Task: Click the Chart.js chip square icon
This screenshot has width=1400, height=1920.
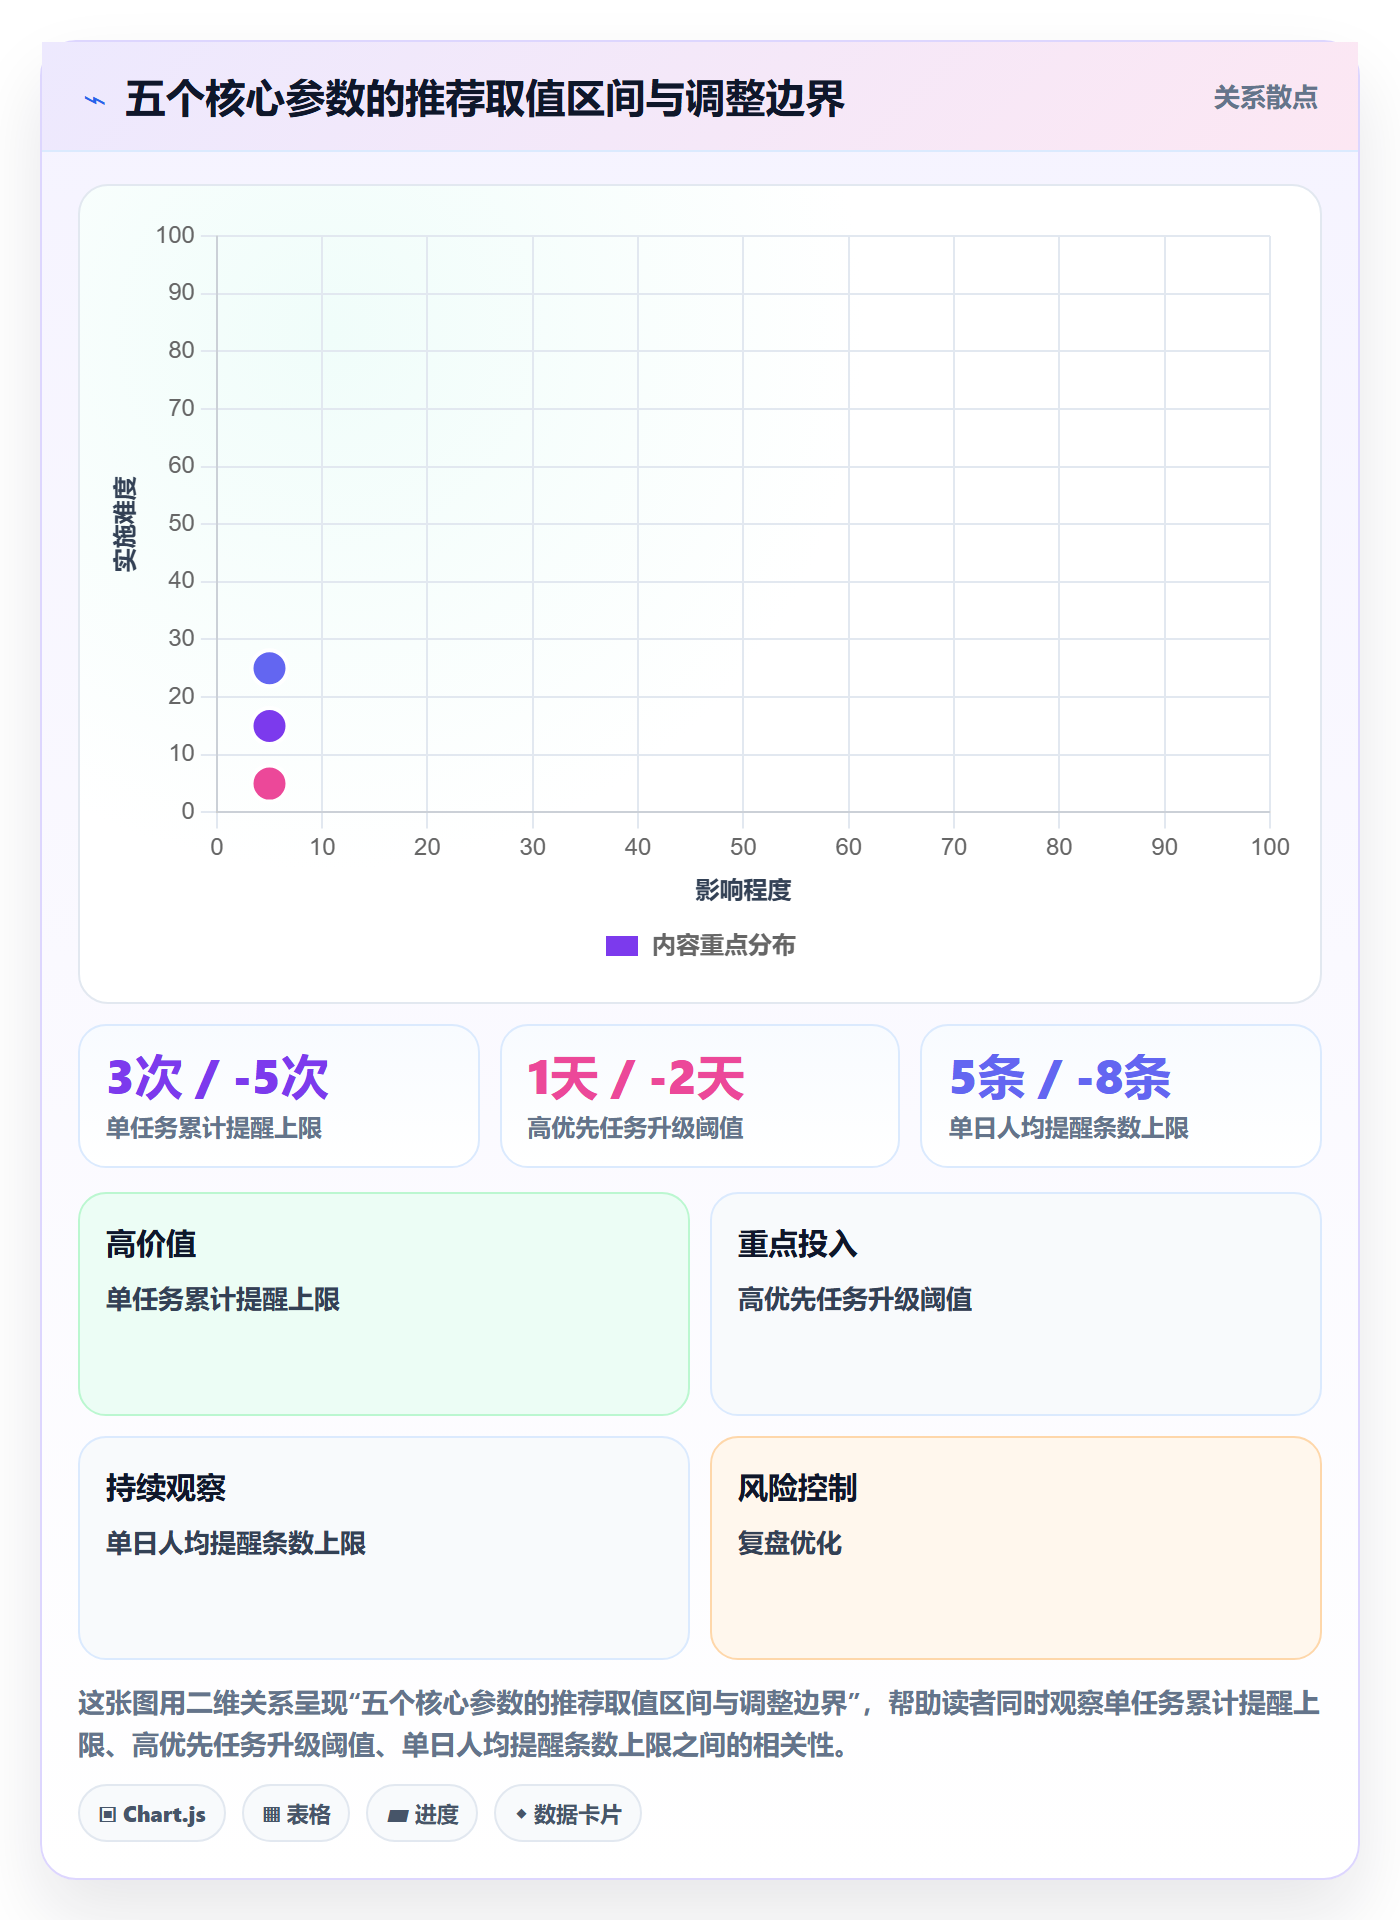Action: (108, 1815)
